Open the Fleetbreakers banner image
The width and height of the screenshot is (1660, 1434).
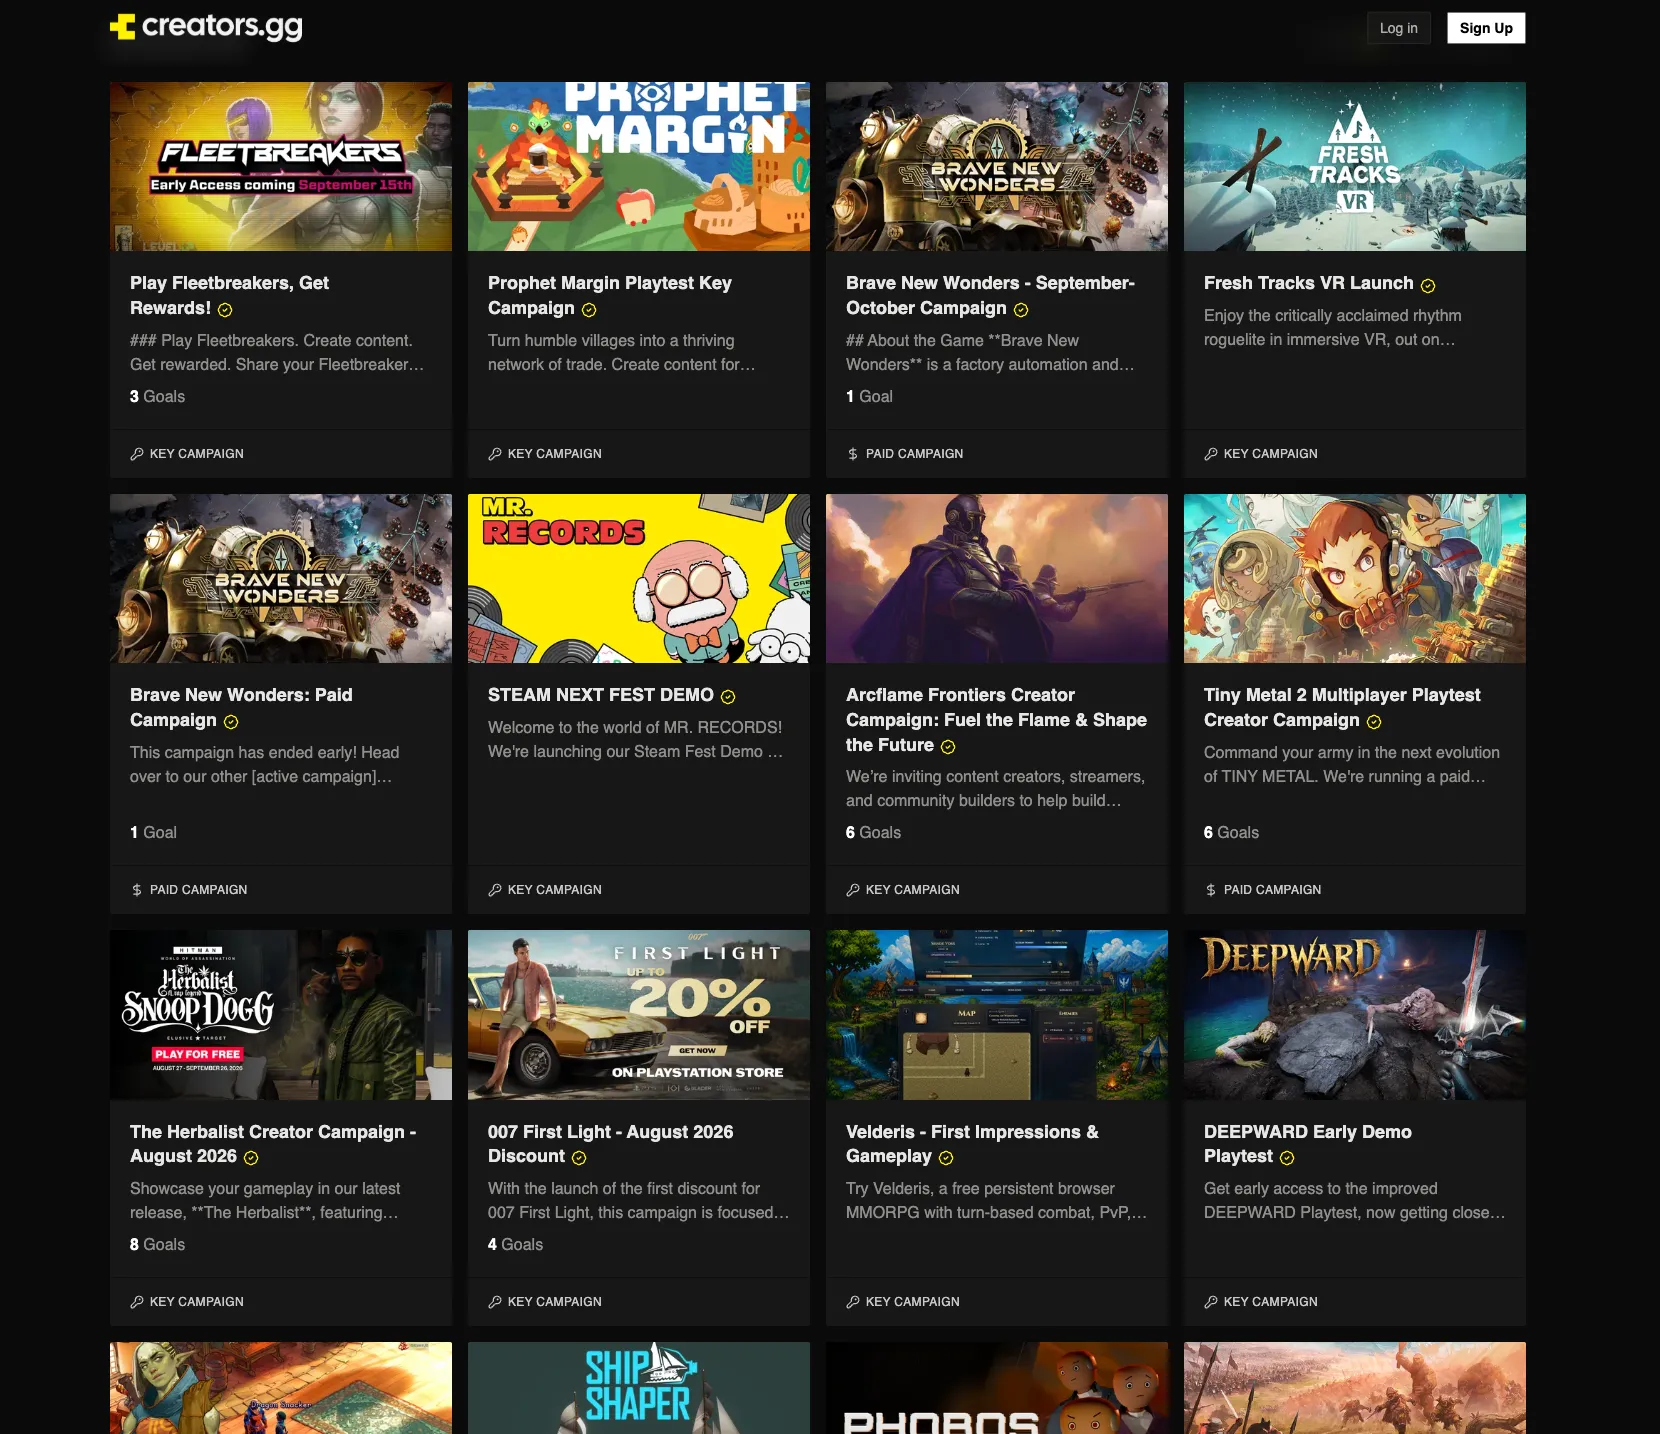[x=281, y=166]
